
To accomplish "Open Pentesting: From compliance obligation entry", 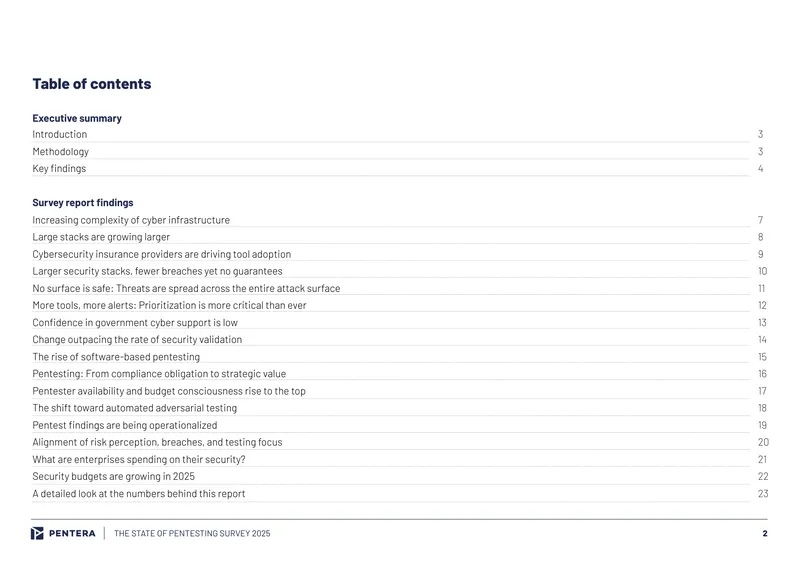I will tap(159, 374).
